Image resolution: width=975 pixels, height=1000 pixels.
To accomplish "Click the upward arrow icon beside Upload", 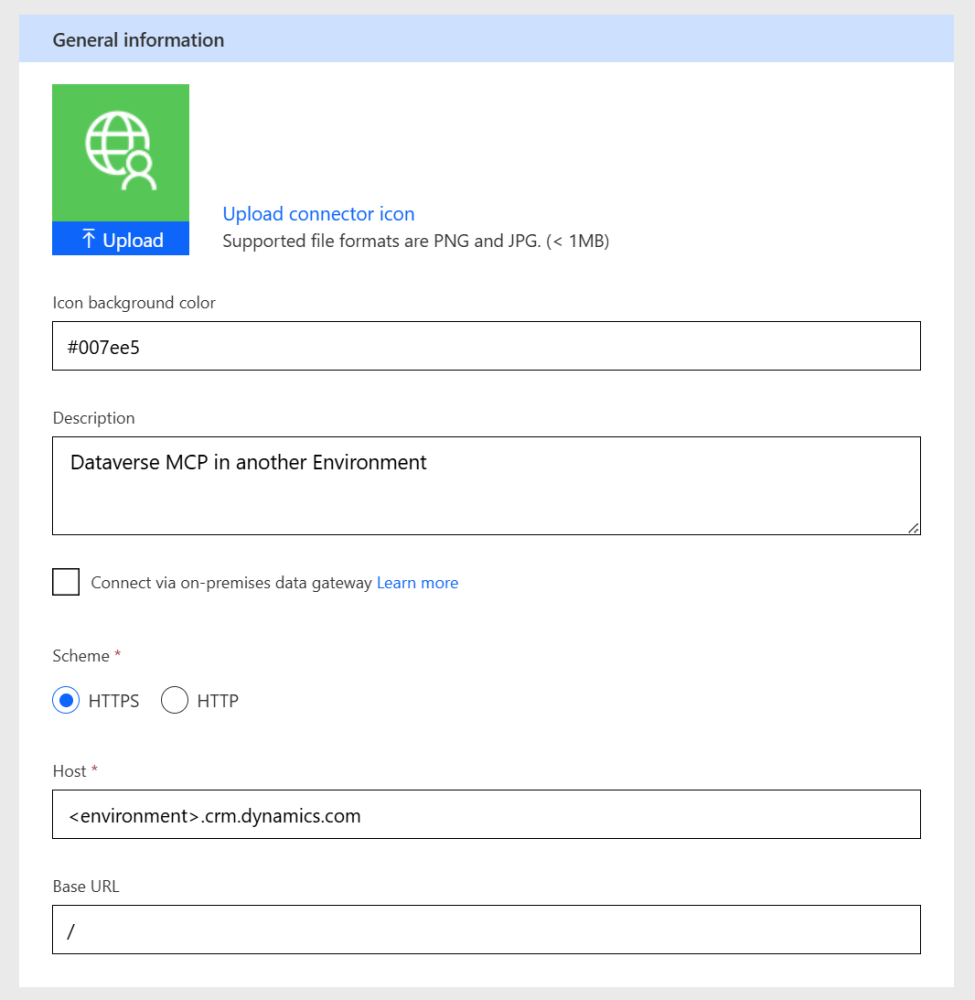I will [88, 240].
